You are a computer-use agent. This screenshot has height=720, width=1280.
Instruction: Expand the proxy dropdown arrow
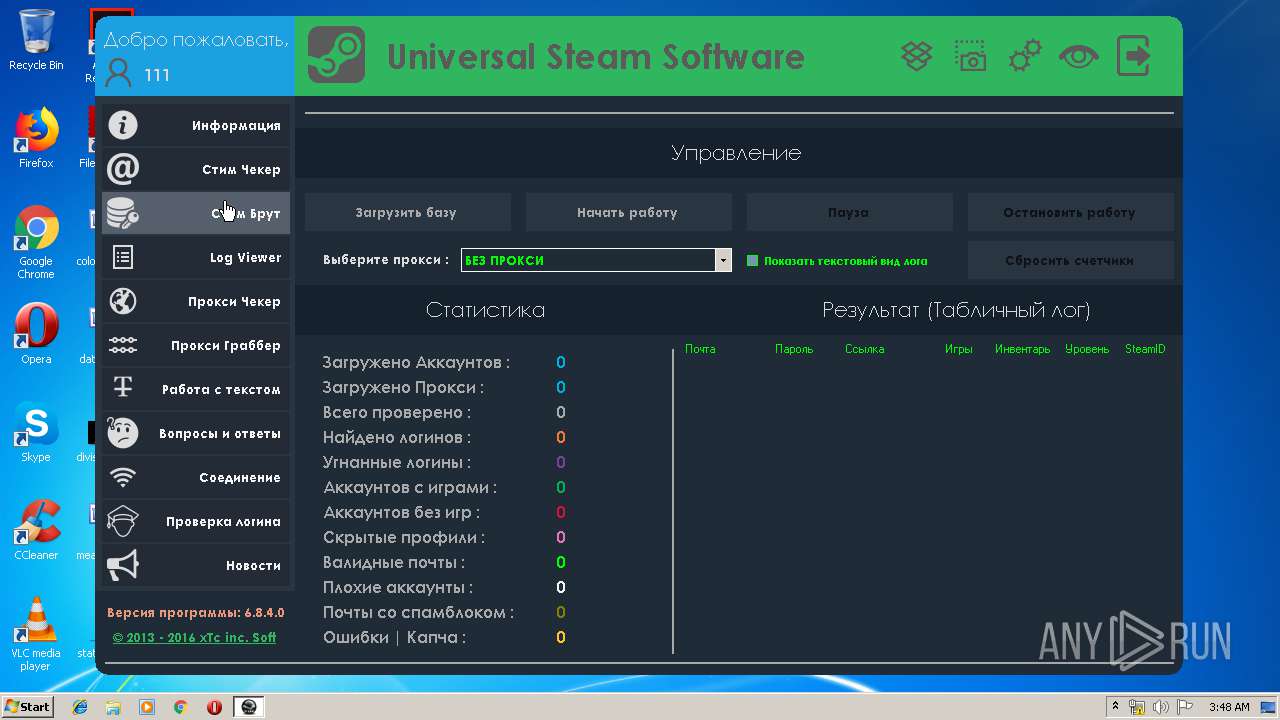tap(723, 260)
